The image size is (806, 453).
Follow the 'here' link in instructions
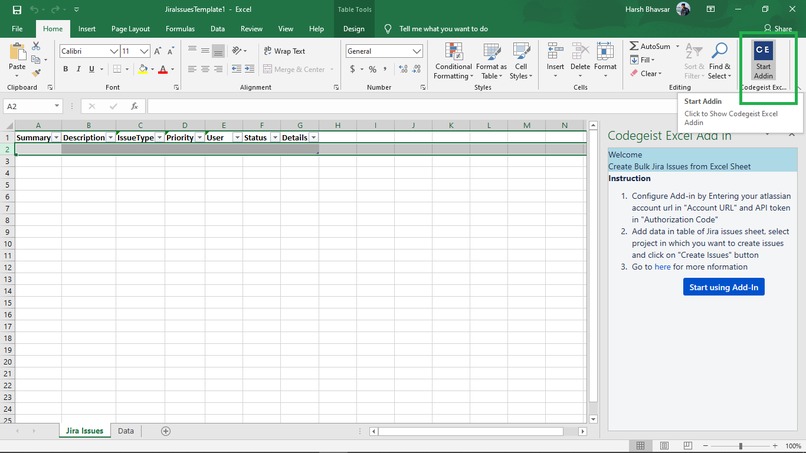pyautogui.click(x=662, y=267)
